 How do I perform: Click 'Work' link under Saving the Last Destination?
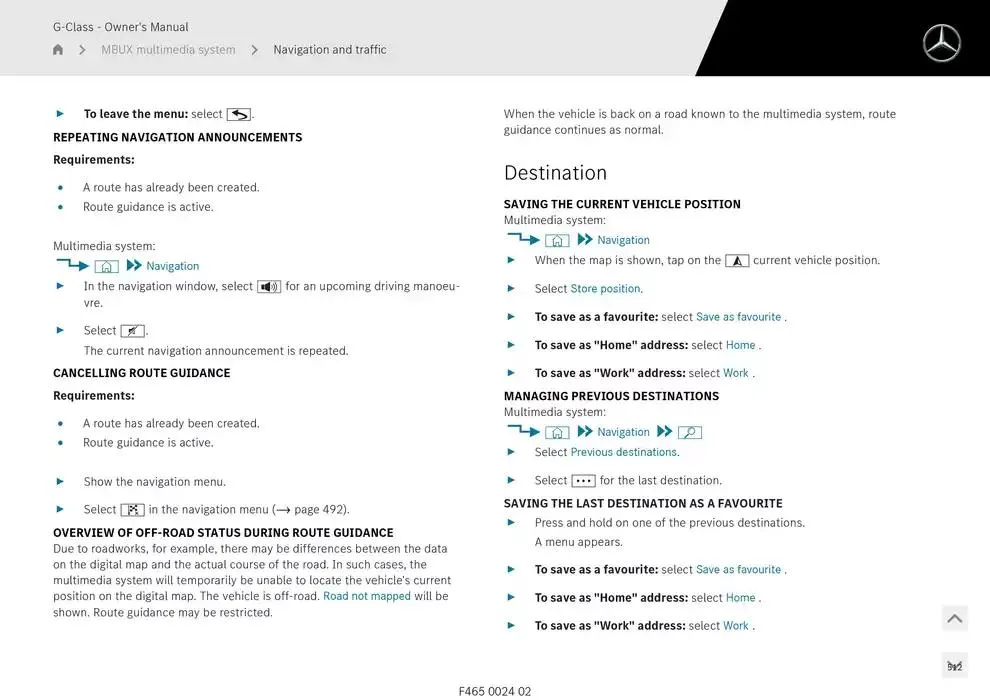[736, 626]
